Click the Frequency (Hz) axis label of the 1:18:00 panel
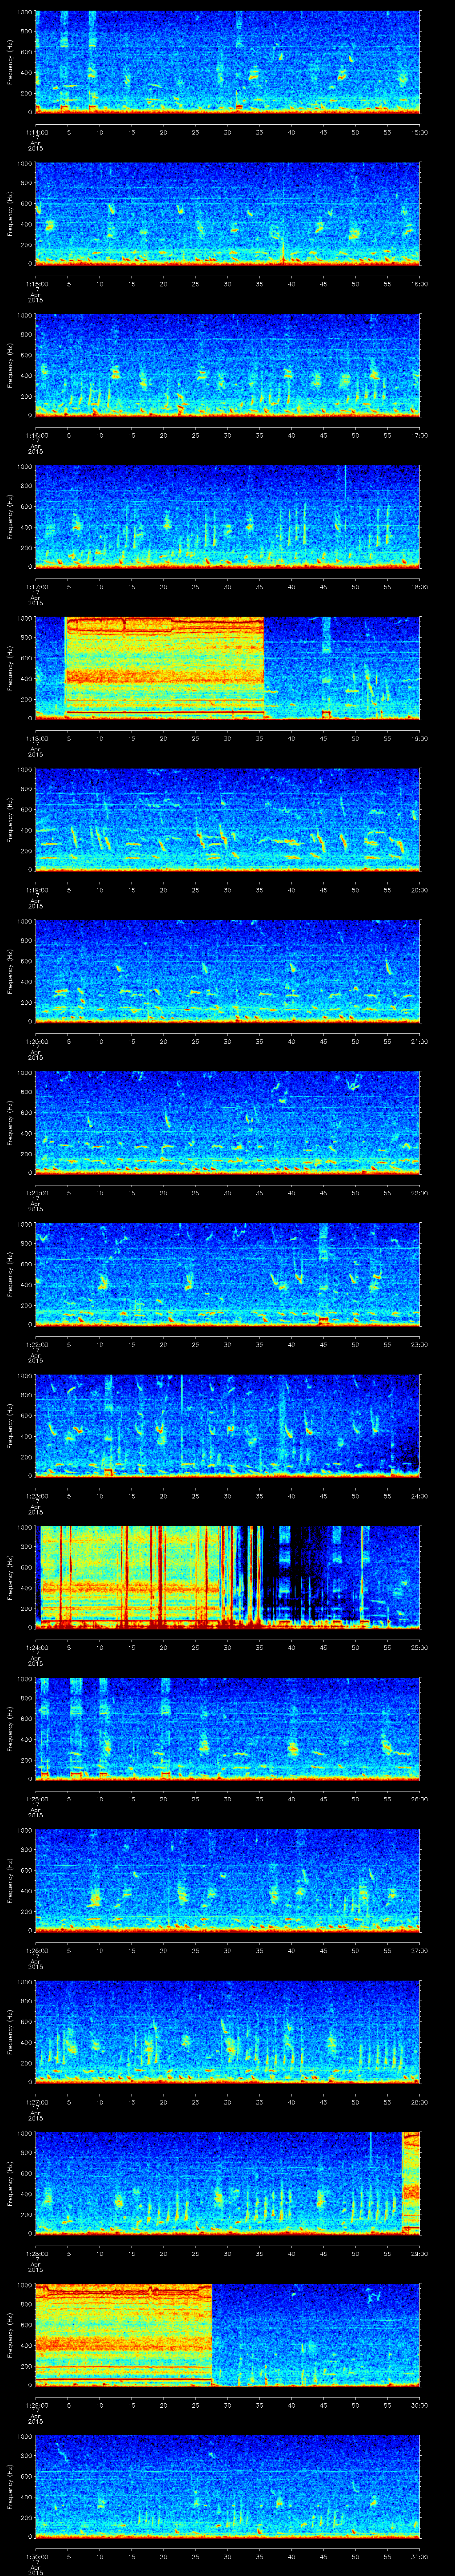 (x=10, y=668)
